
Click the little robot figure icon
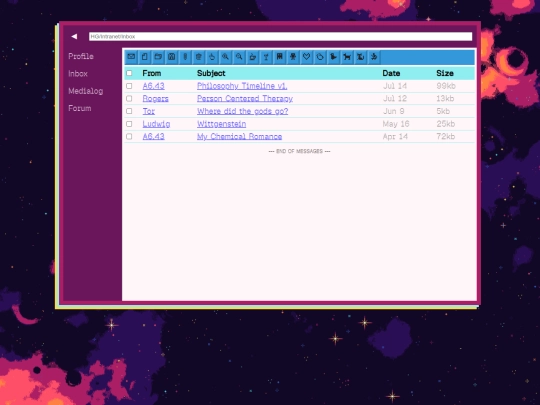coord(293,57)
